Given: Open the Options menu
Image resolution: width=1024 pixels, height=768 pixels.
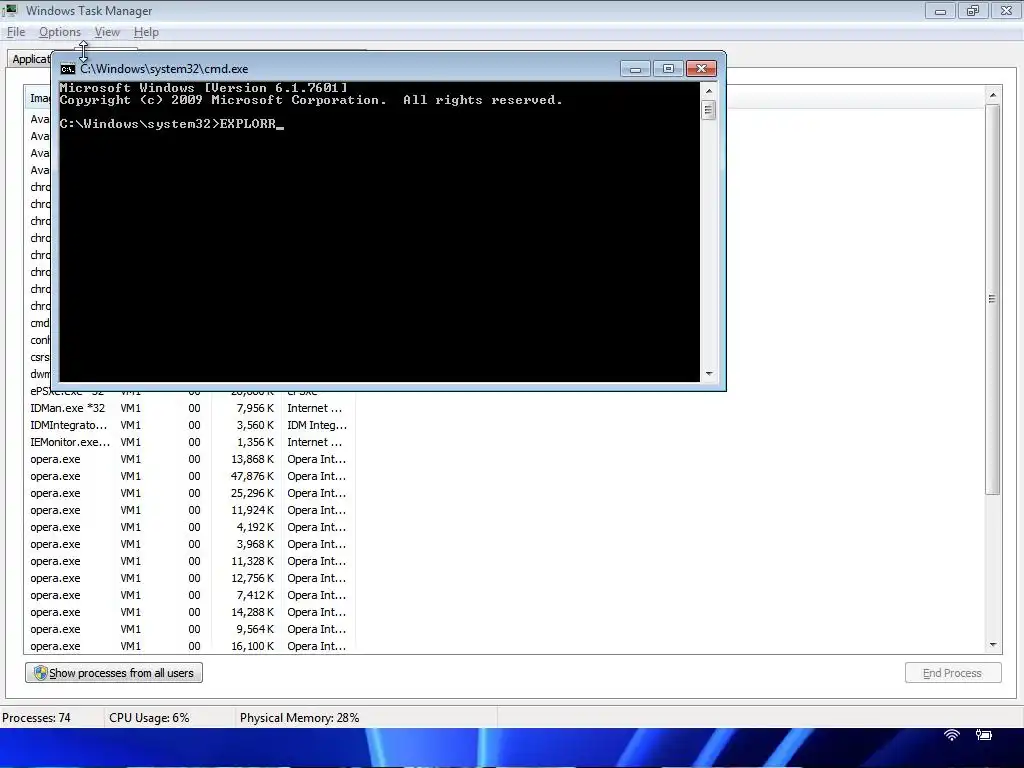Looking at the screenshot, I should click(59, 32).
